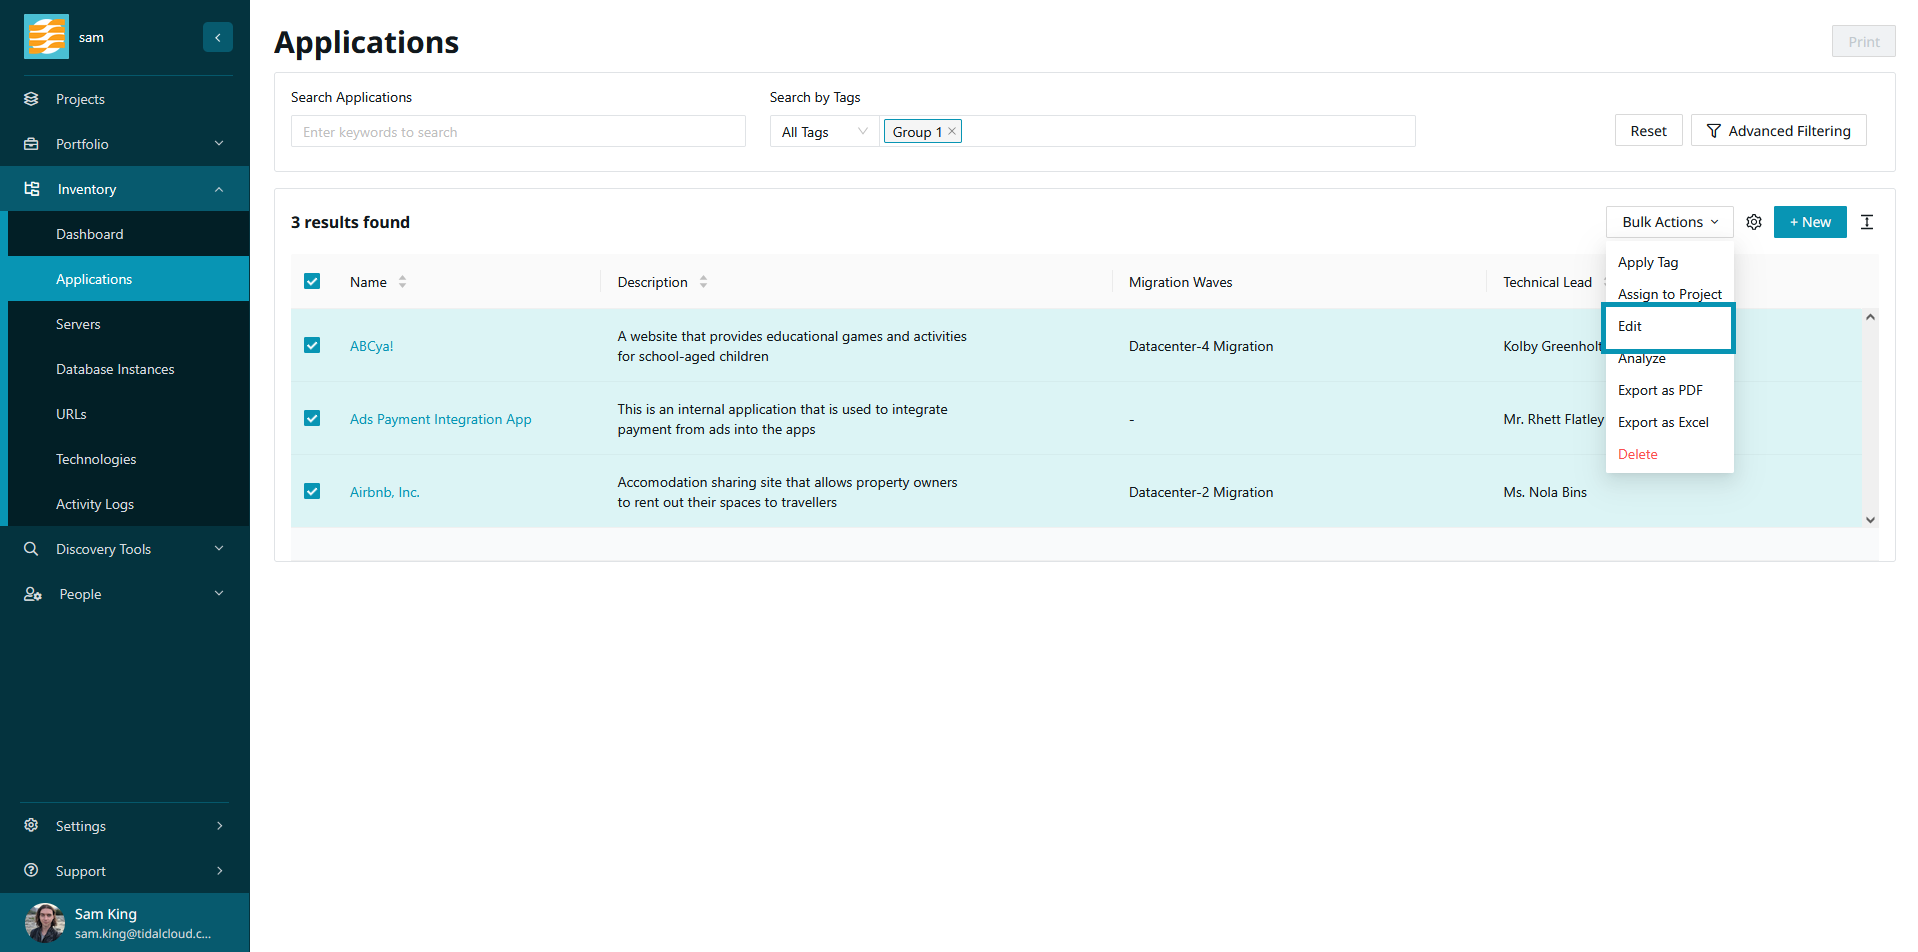This screenshot has width=1918, height=952.
Task: Uncheck the select-all header checkbox
Action: tap(312, 282)
